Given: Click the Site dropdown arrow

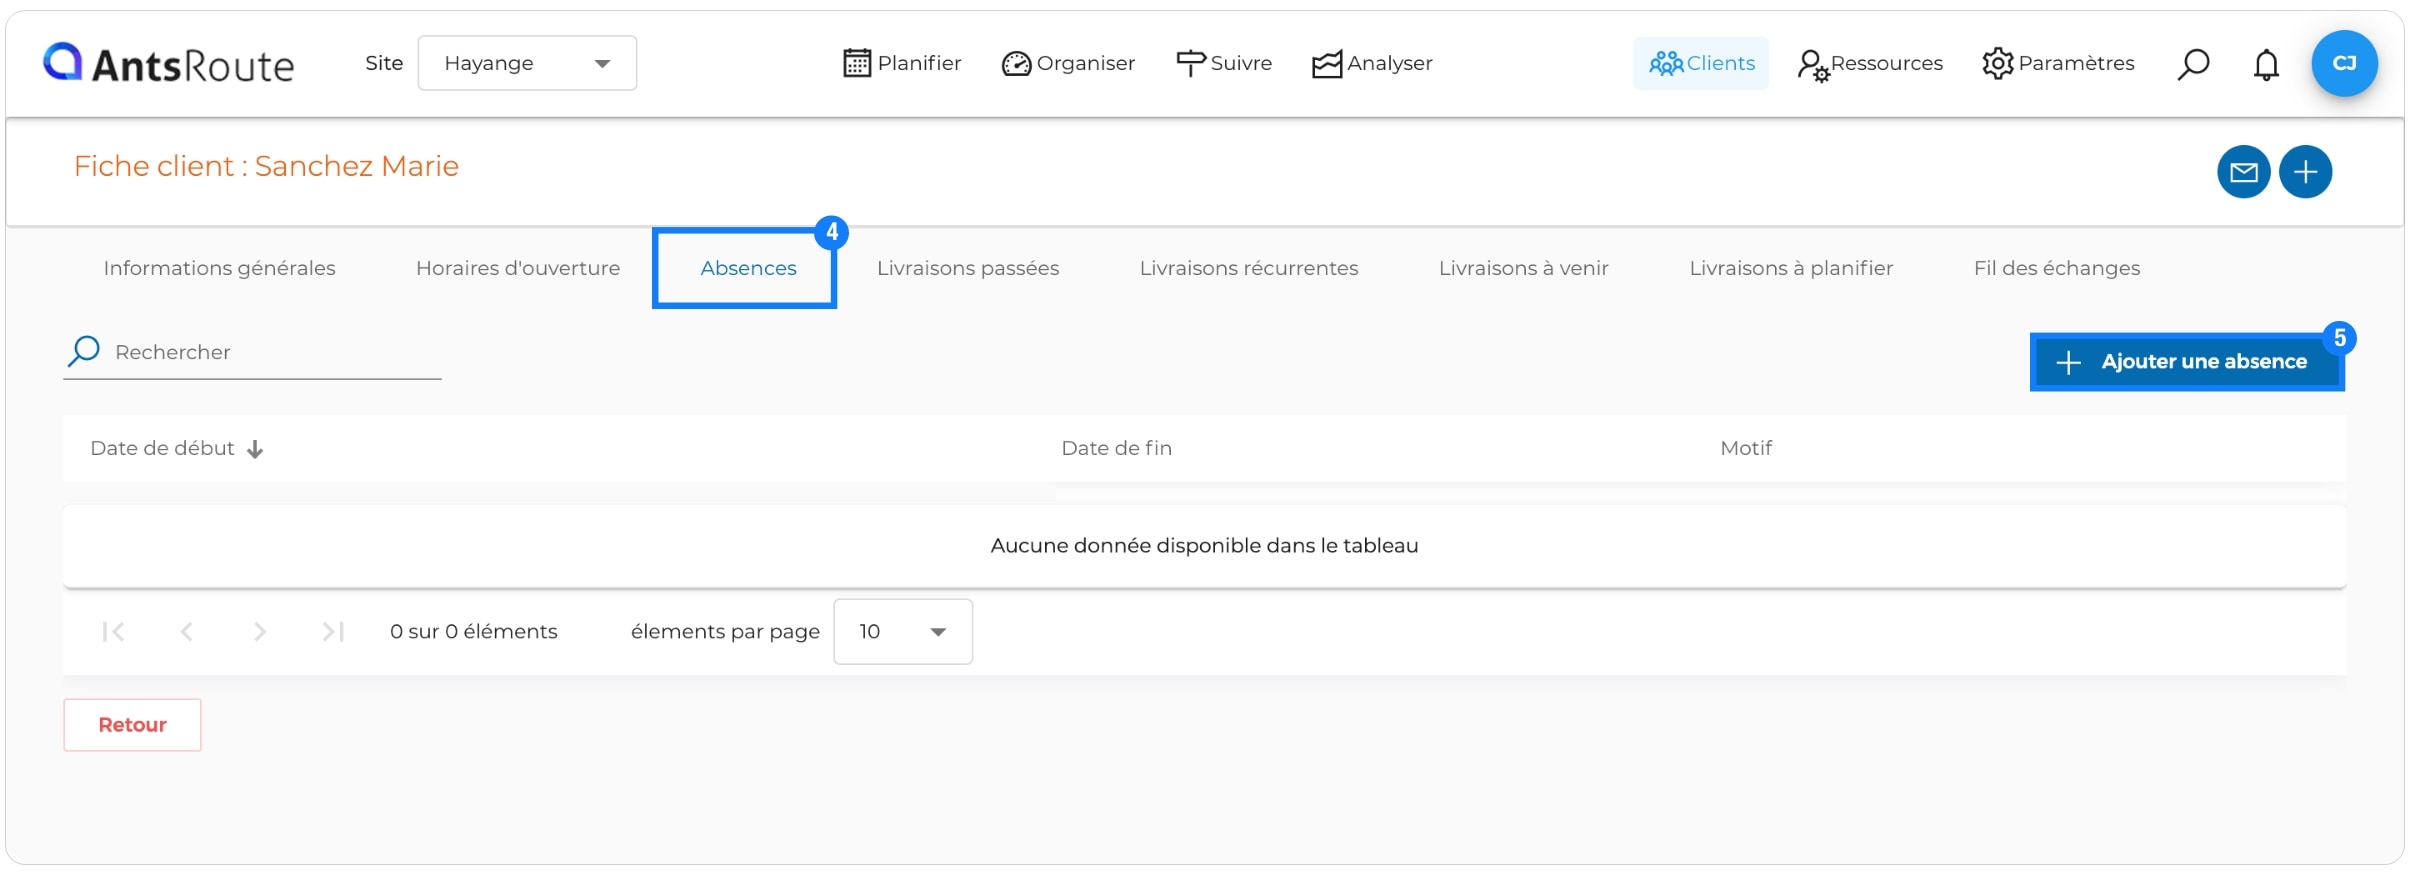Looking at the screenshot, I should pos(602,63).
